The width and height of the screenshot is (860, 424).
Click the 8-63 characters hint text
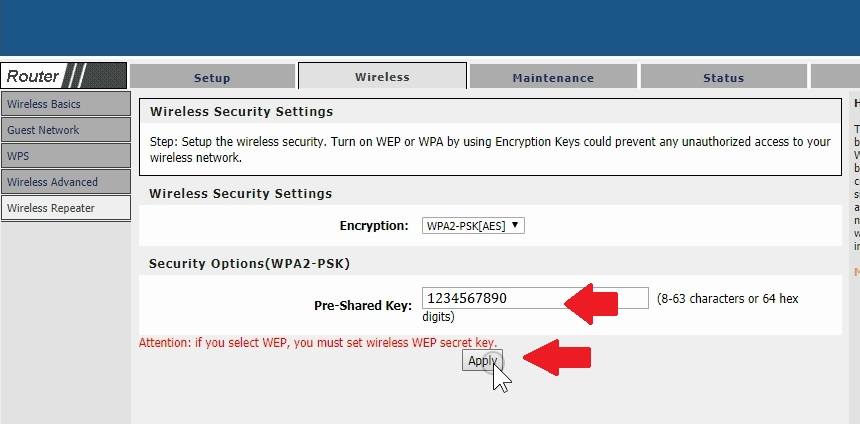727,298
